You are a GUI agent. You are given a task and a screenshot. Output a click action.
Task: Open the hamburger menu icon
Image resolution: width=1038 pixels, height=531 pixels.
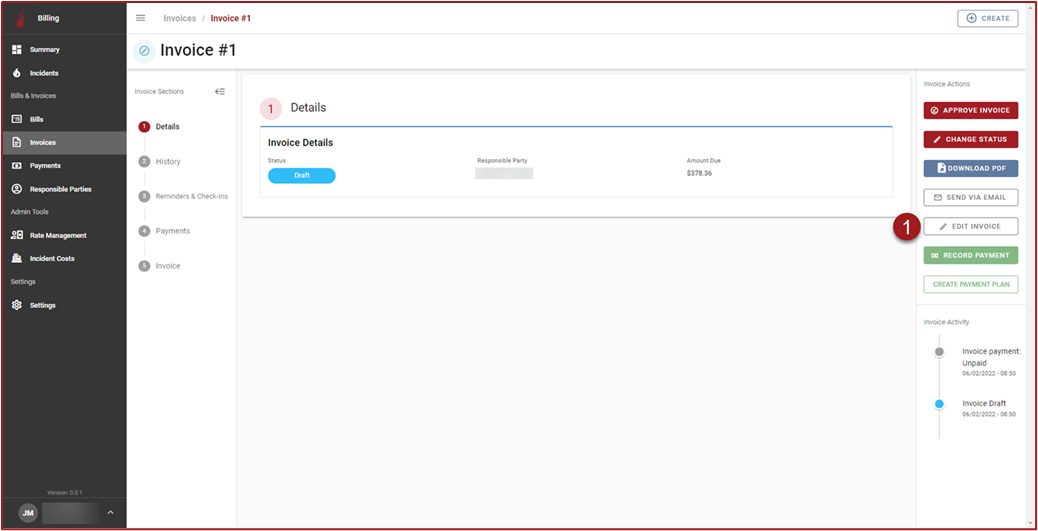coord(140,18)
